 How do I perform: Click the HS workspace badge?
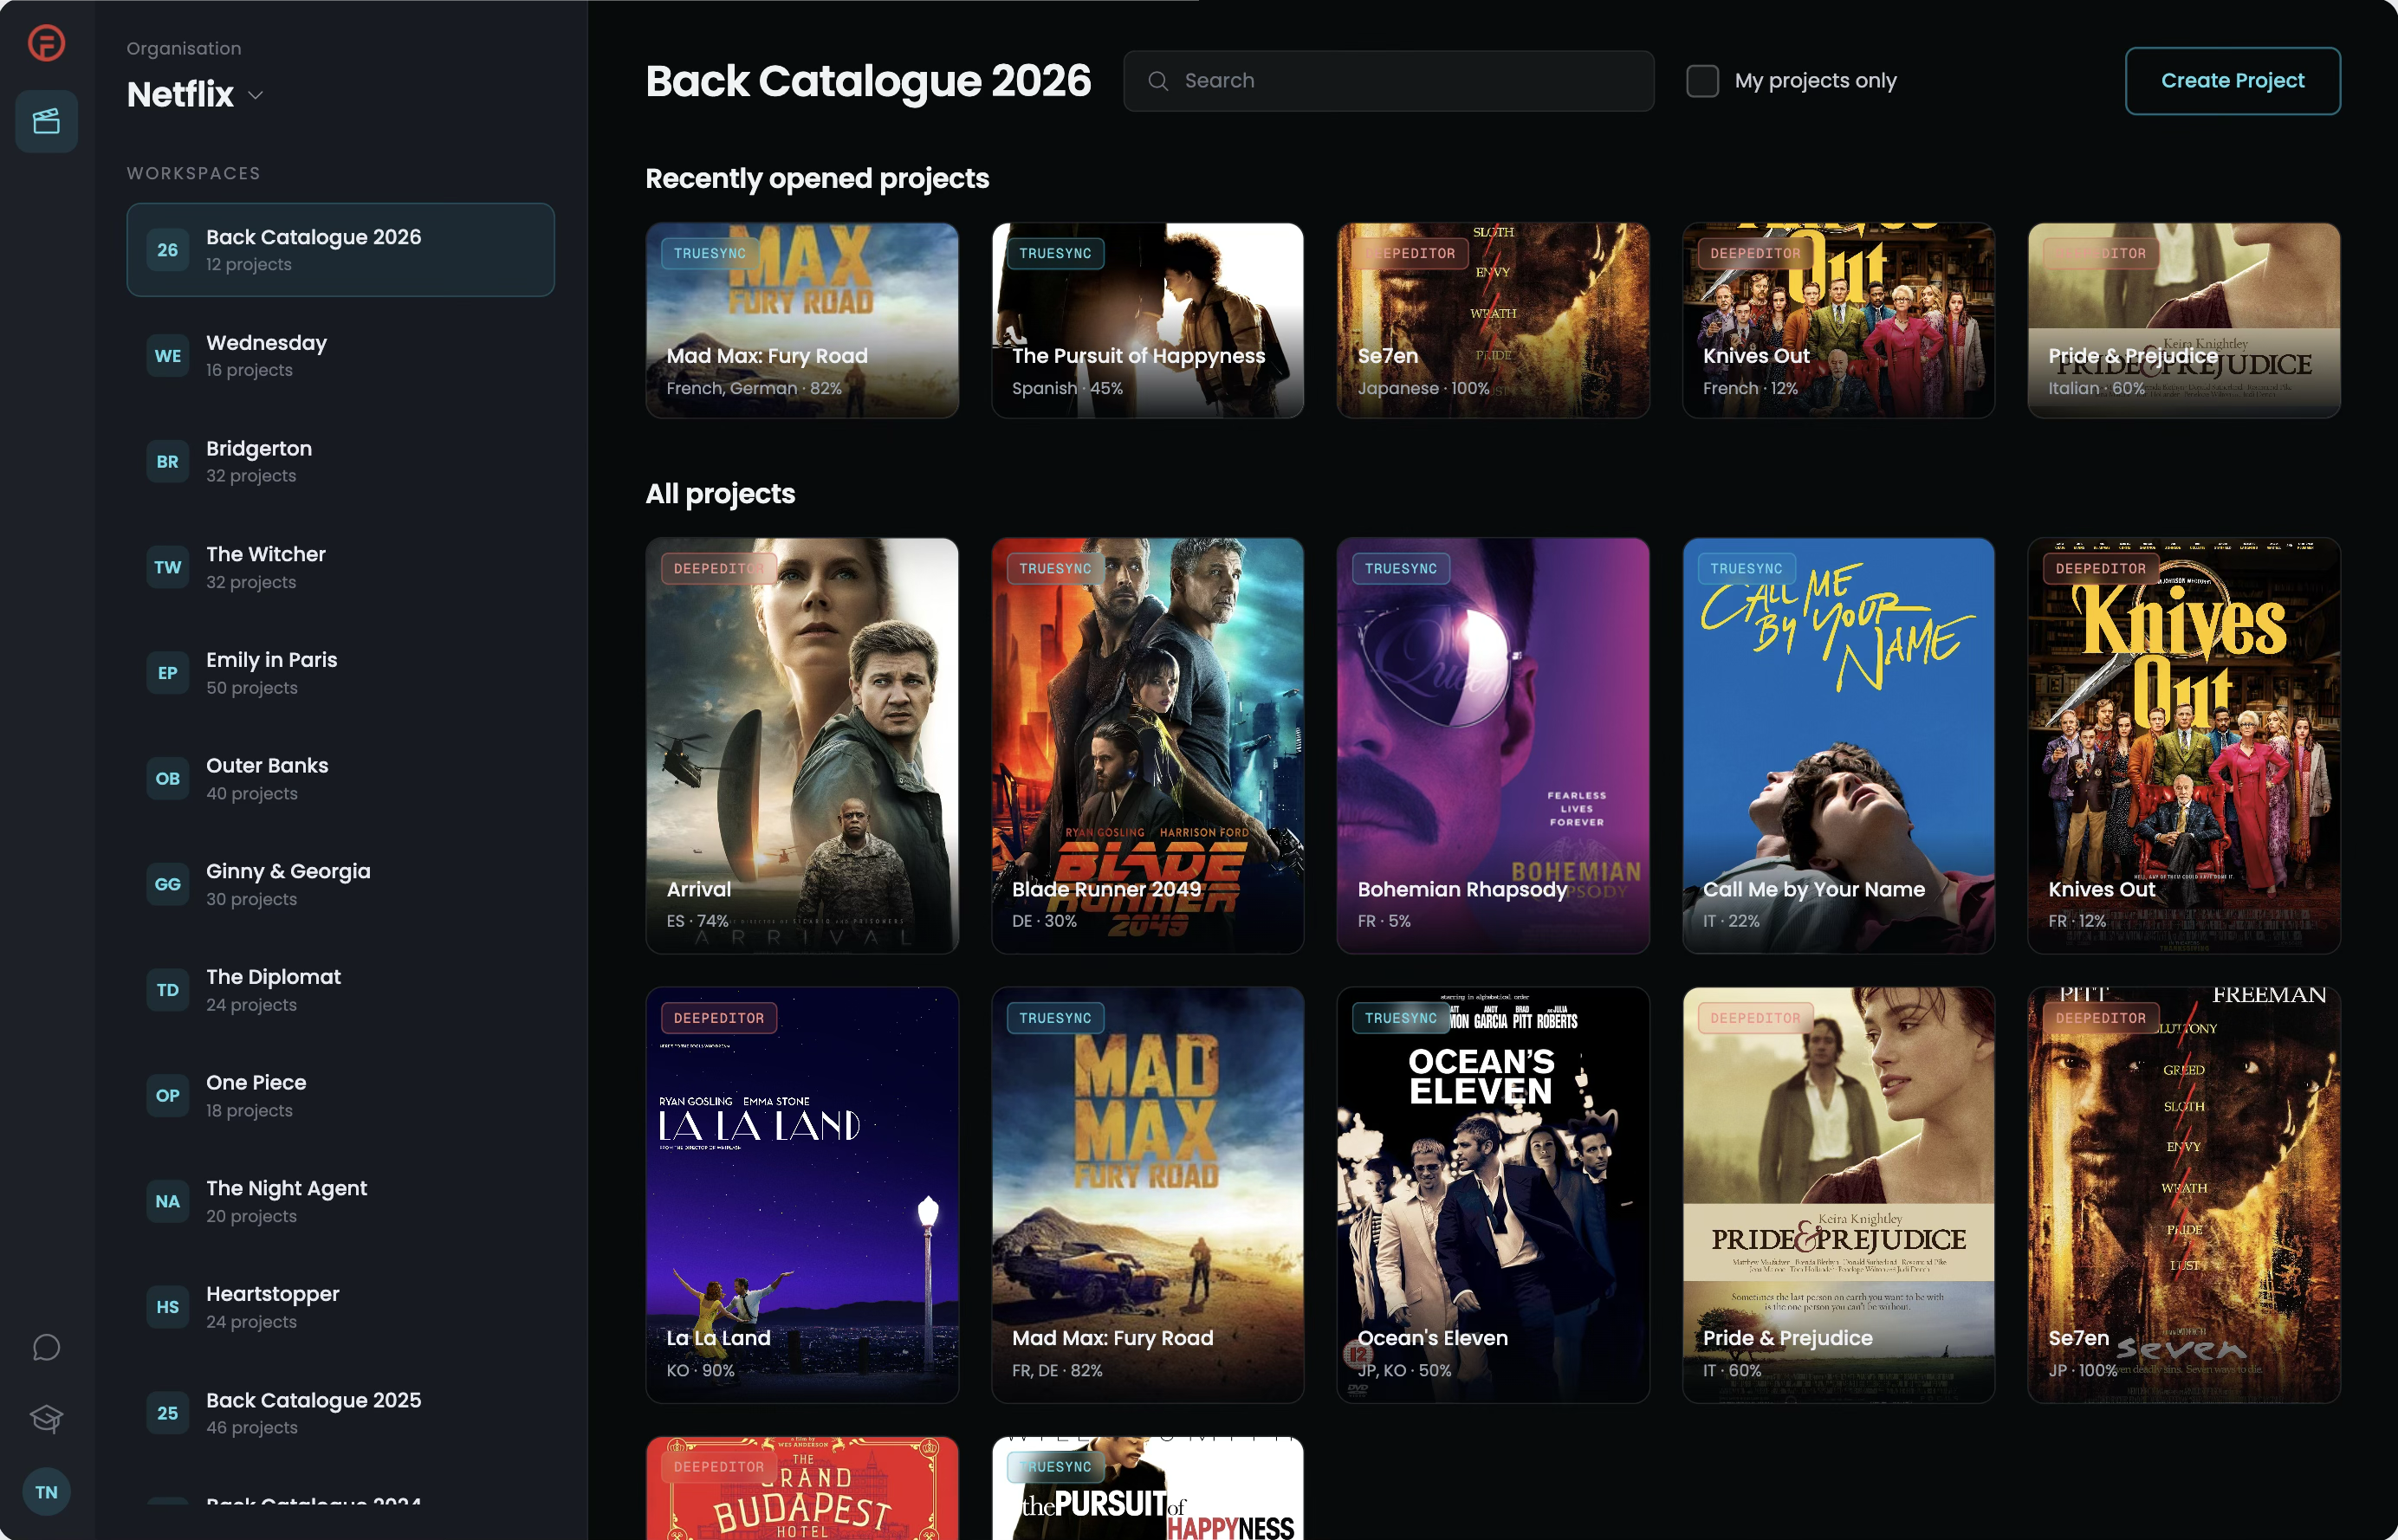coord(168,1307)
